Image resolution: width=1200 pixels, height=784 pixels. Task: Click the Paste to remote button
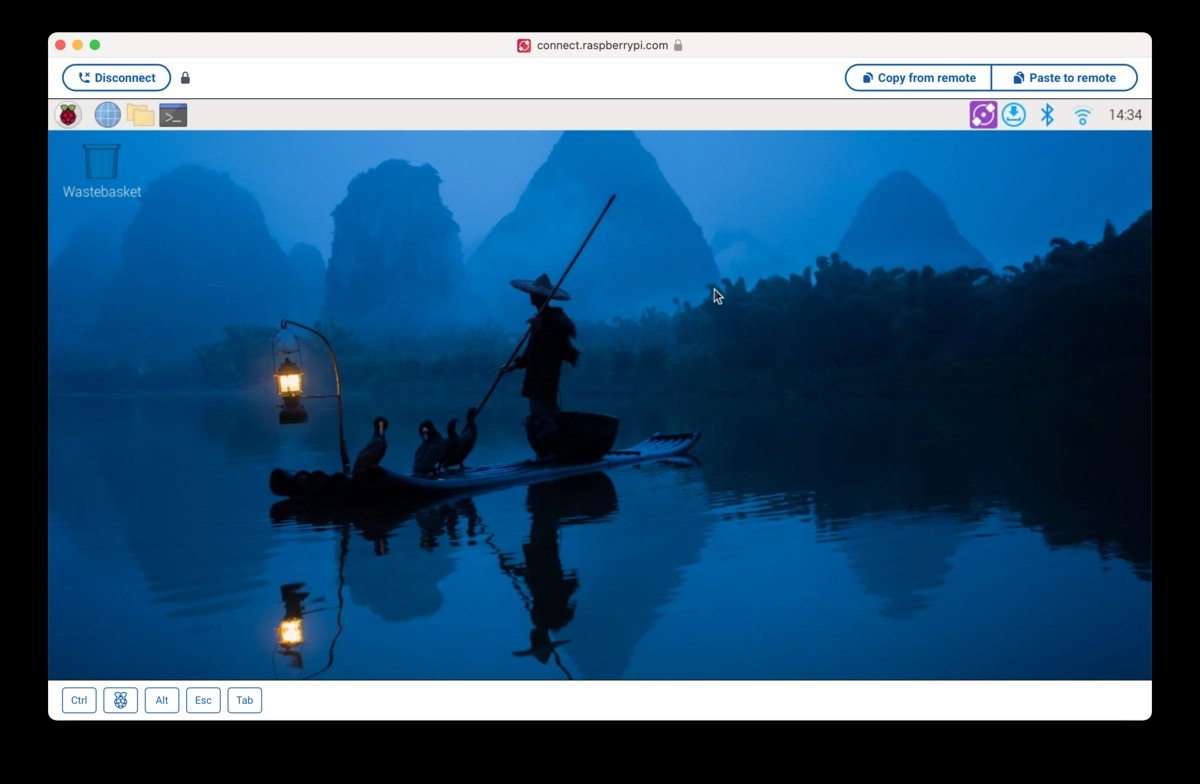(x=1064, y=77)
